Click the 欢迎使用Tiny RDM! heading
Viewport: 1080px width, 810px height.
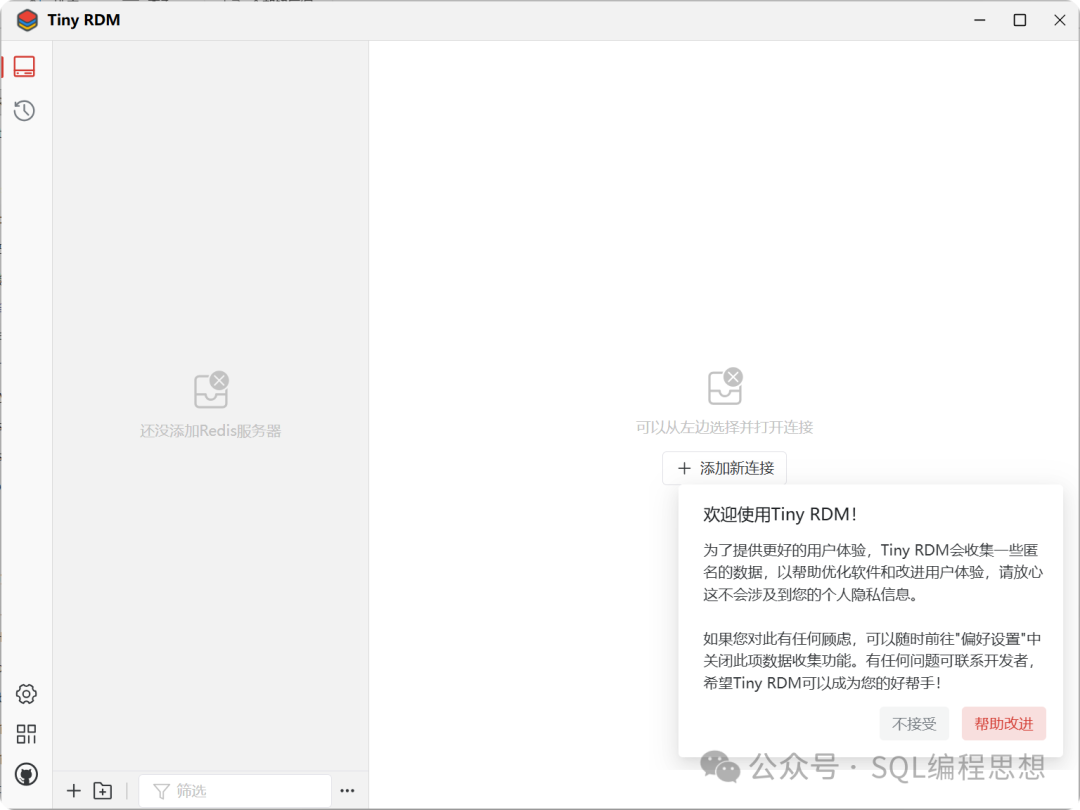coord(780,515)
